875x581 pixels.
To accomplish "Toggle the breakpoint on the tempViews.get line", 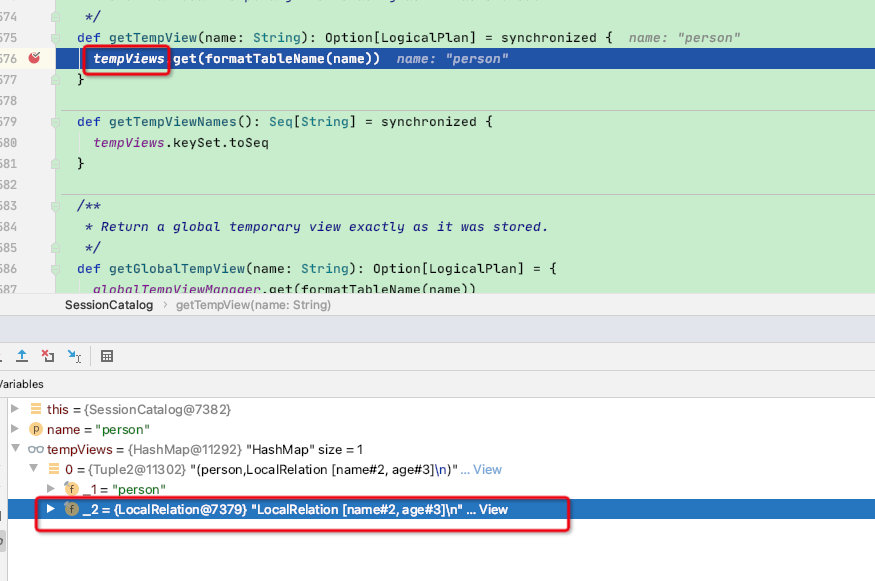I will click(34, 58).
